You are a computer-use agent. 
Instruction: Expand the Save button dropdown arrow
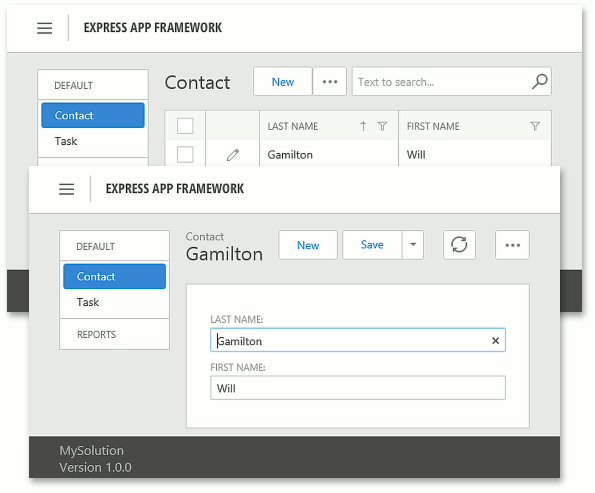(413, 245)
